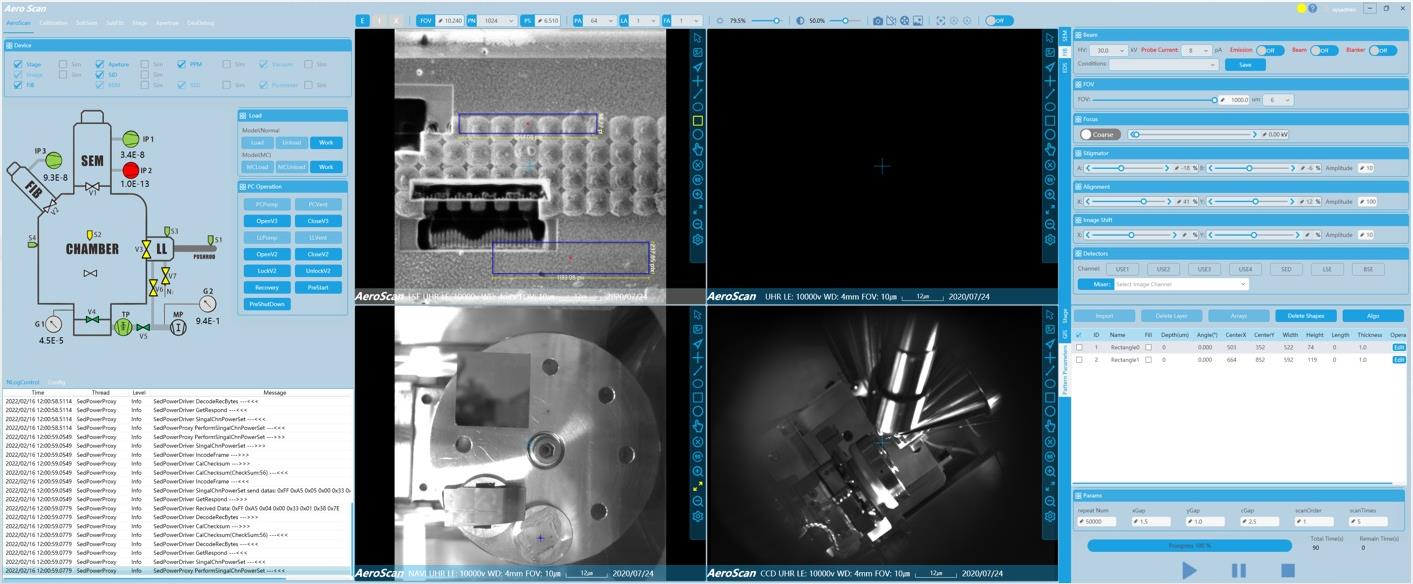
Task: Select pointer arrow tool in top-left viewer sidebar
Action: 698,37
